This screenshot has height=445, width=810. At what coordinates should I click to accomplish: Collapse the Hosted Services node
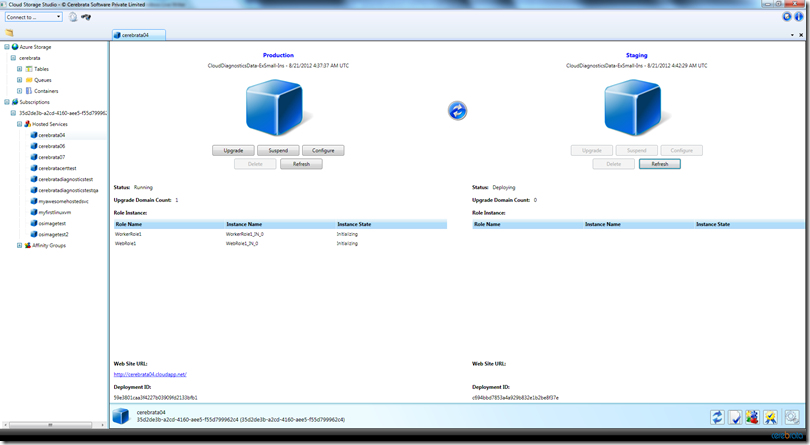click(19, 124)
